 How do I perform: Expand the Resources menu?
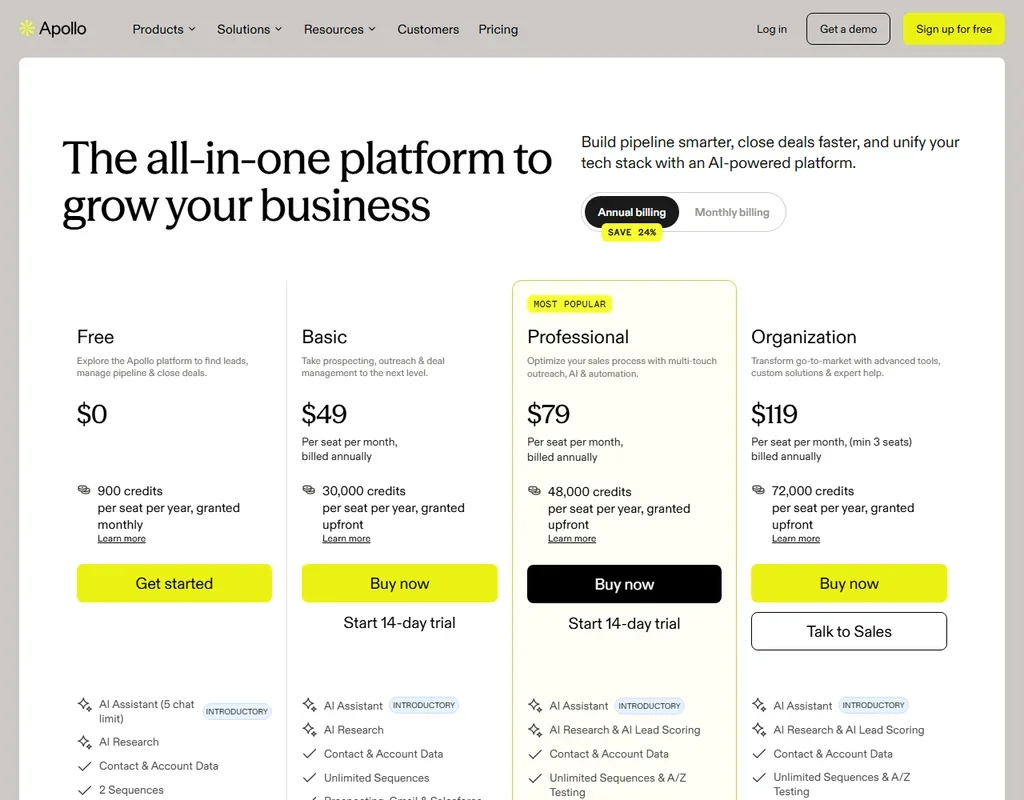click(x=340, y=29)
